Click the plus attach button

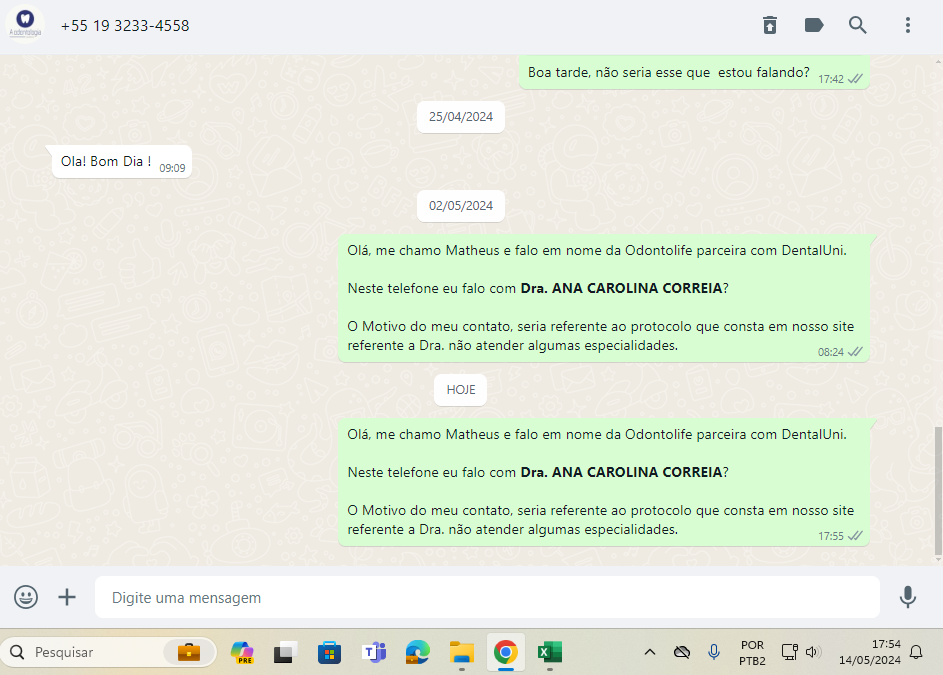click(67, 597)
